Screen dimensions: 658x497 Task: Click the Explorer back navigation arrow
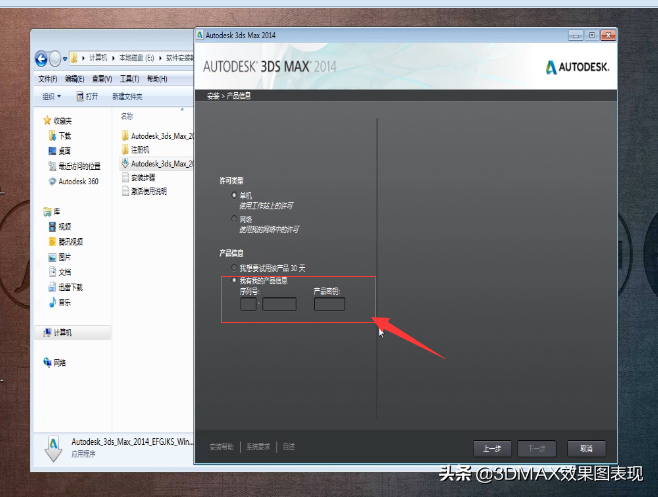(x=41, y=58)
